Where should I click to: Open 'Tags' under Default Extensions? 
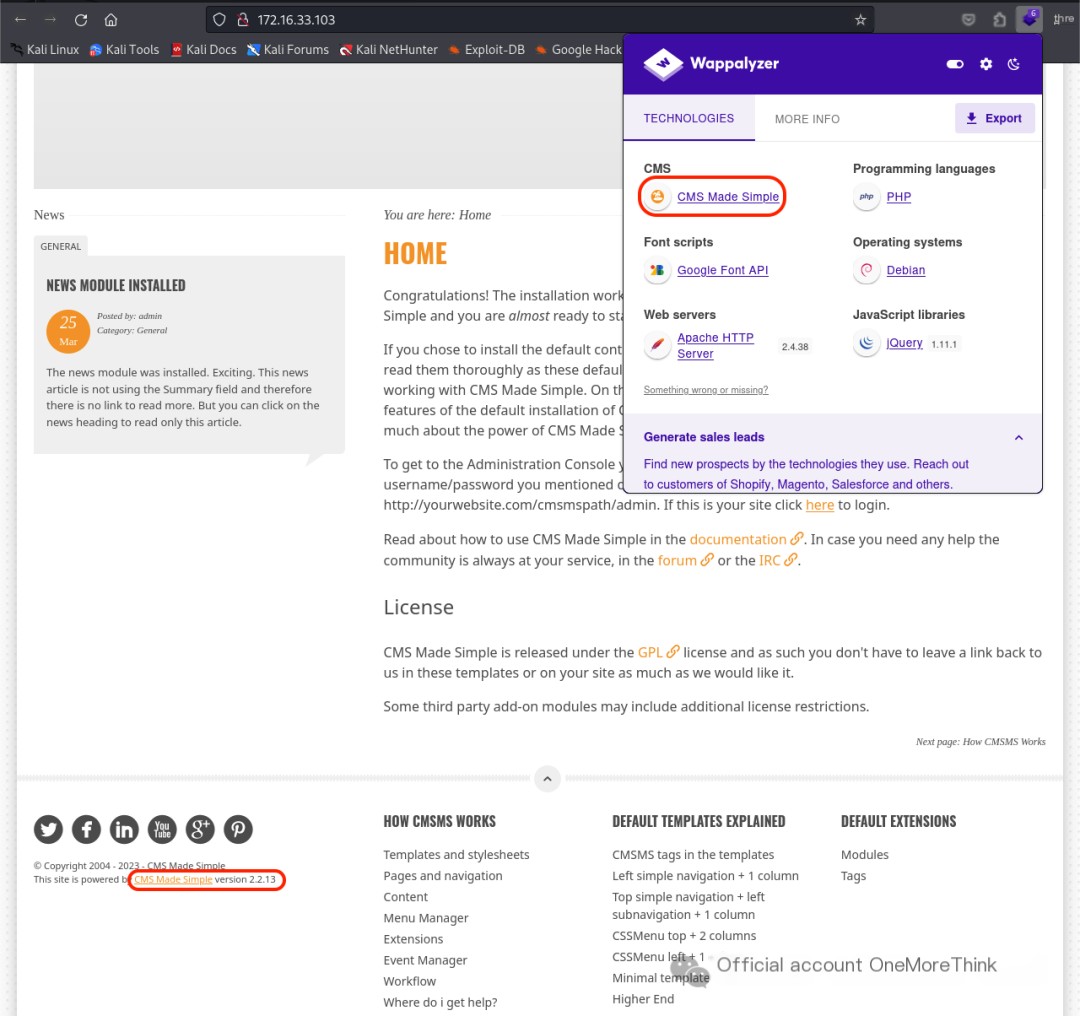pos(853,875)
